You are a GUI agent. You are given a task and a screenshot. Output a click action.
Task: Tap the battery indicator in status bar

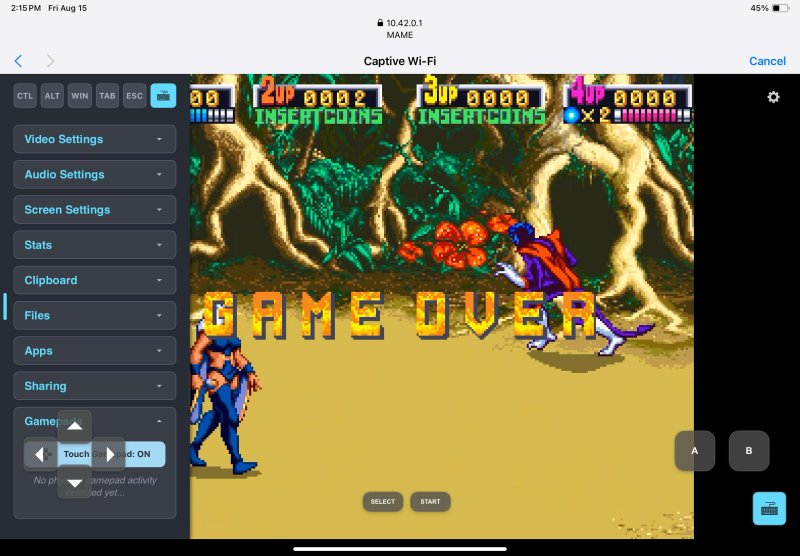780,8
